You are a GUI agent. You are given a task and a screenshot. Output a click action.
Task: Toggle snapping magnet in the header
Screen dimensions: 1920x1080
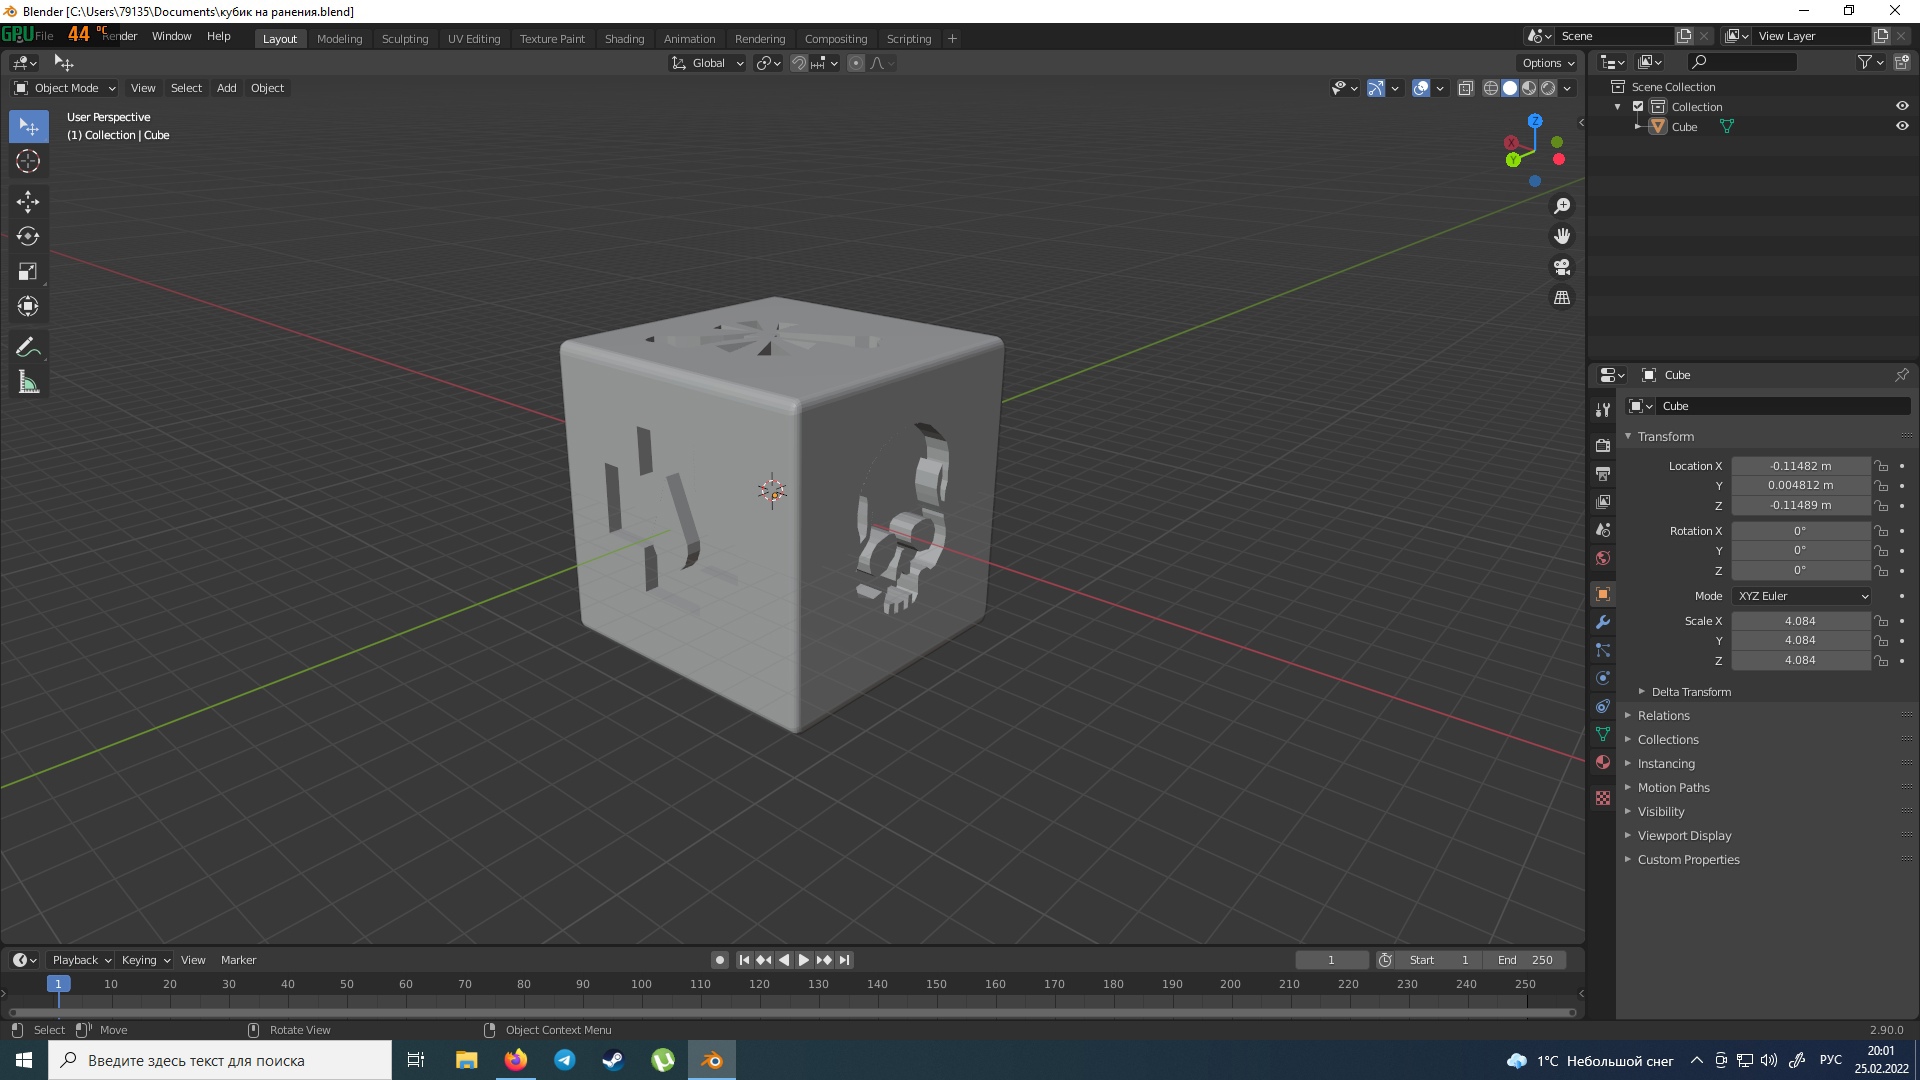coord(799,63)
